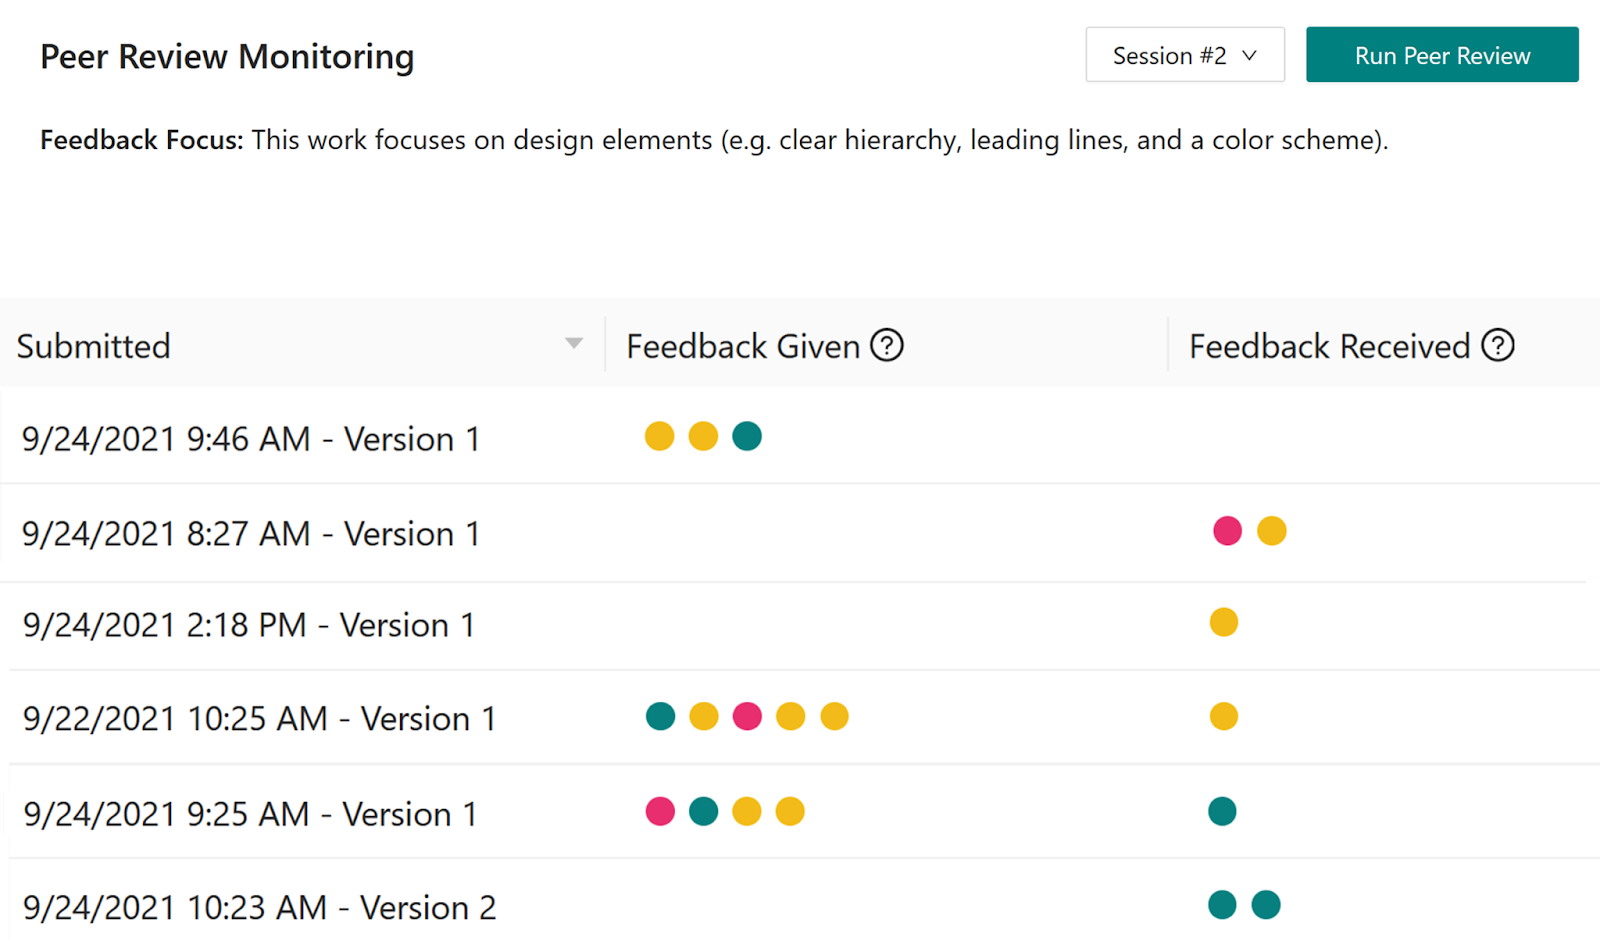Click the teal dot in 9:25 AM feedback received
The height and width of the screenshot is (941, 1600).
click(1222, 811)
